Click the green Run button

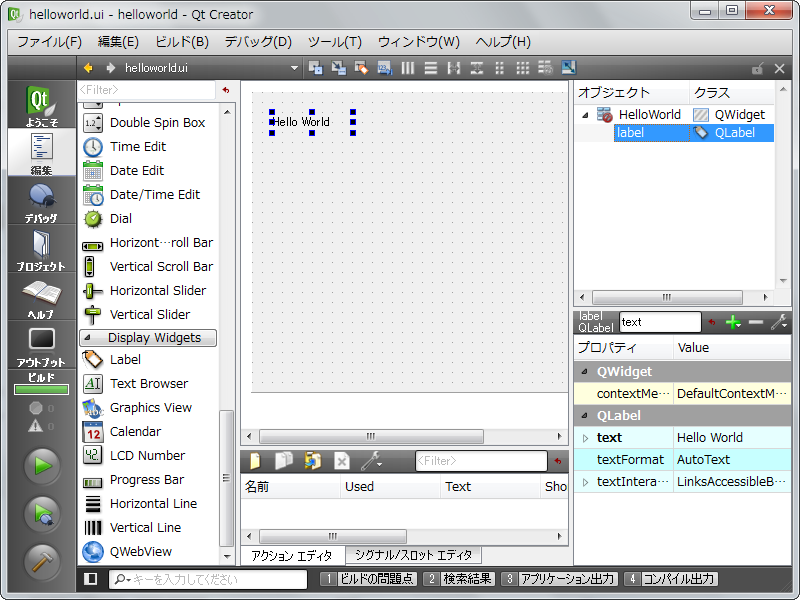pyautogui.click(x=42, y=465)
